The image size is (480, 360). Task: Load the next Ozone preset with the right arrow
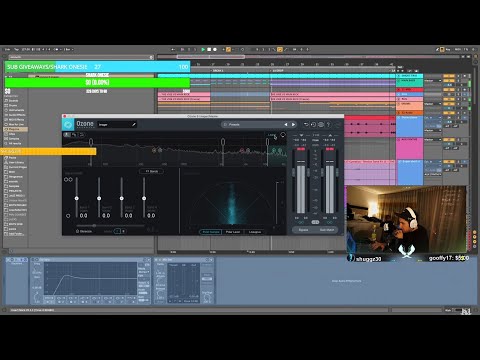coord(293,124)
